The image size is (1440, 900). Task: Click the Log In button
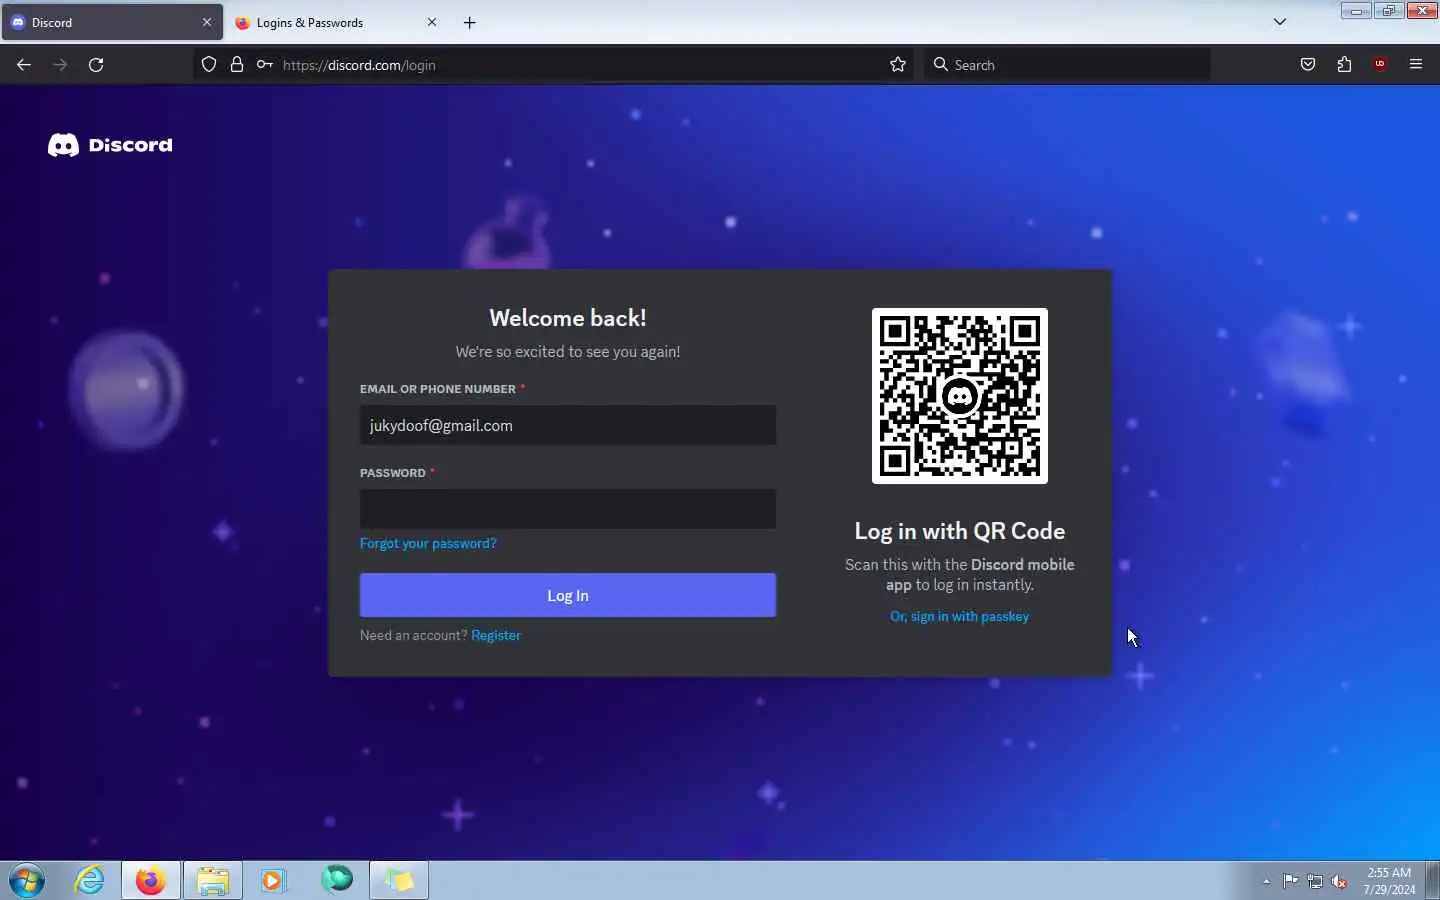click(568, 595)
